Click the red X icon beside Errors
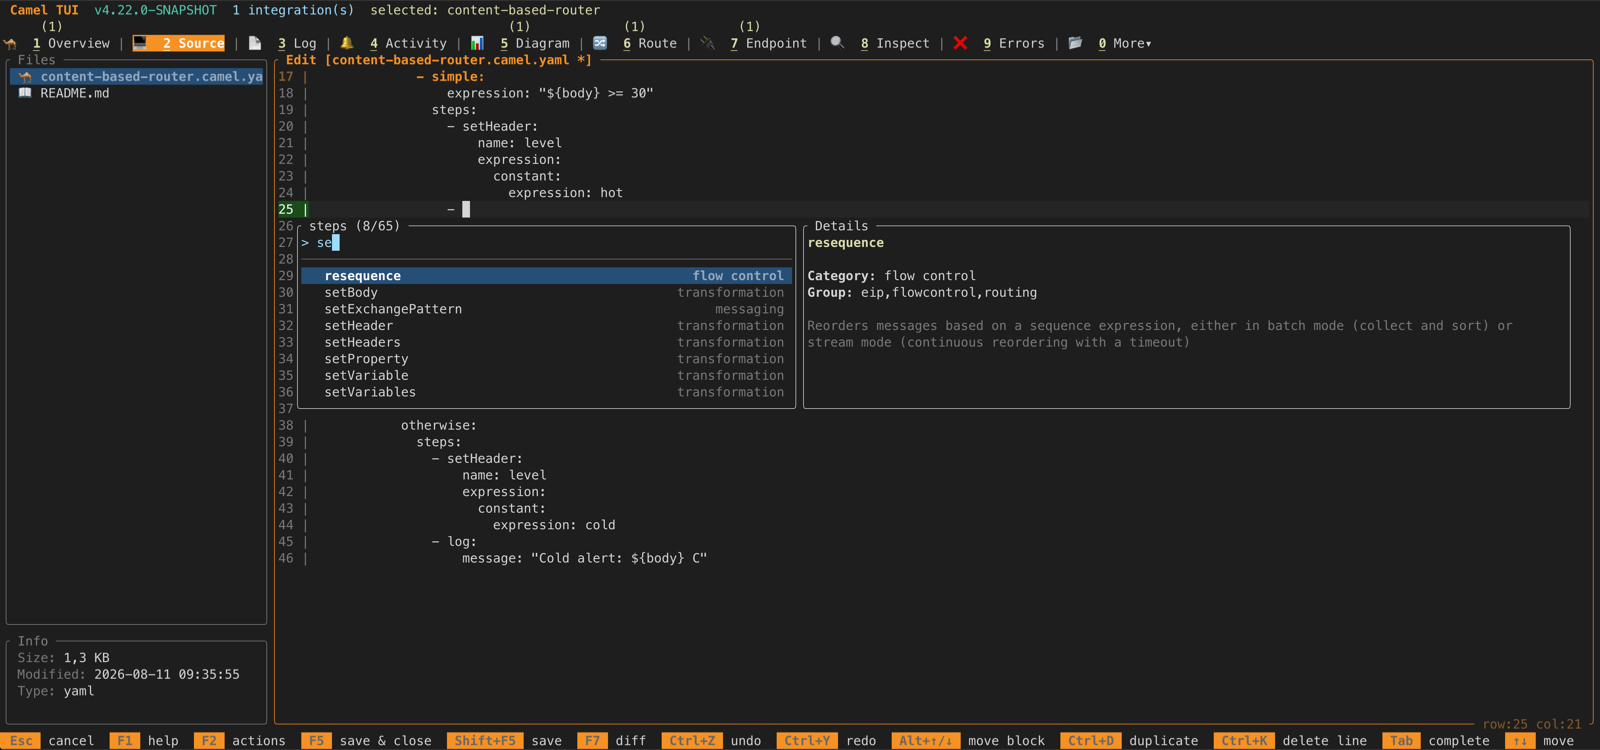The height and width of the screenshot is (750, 1600). 960,43
